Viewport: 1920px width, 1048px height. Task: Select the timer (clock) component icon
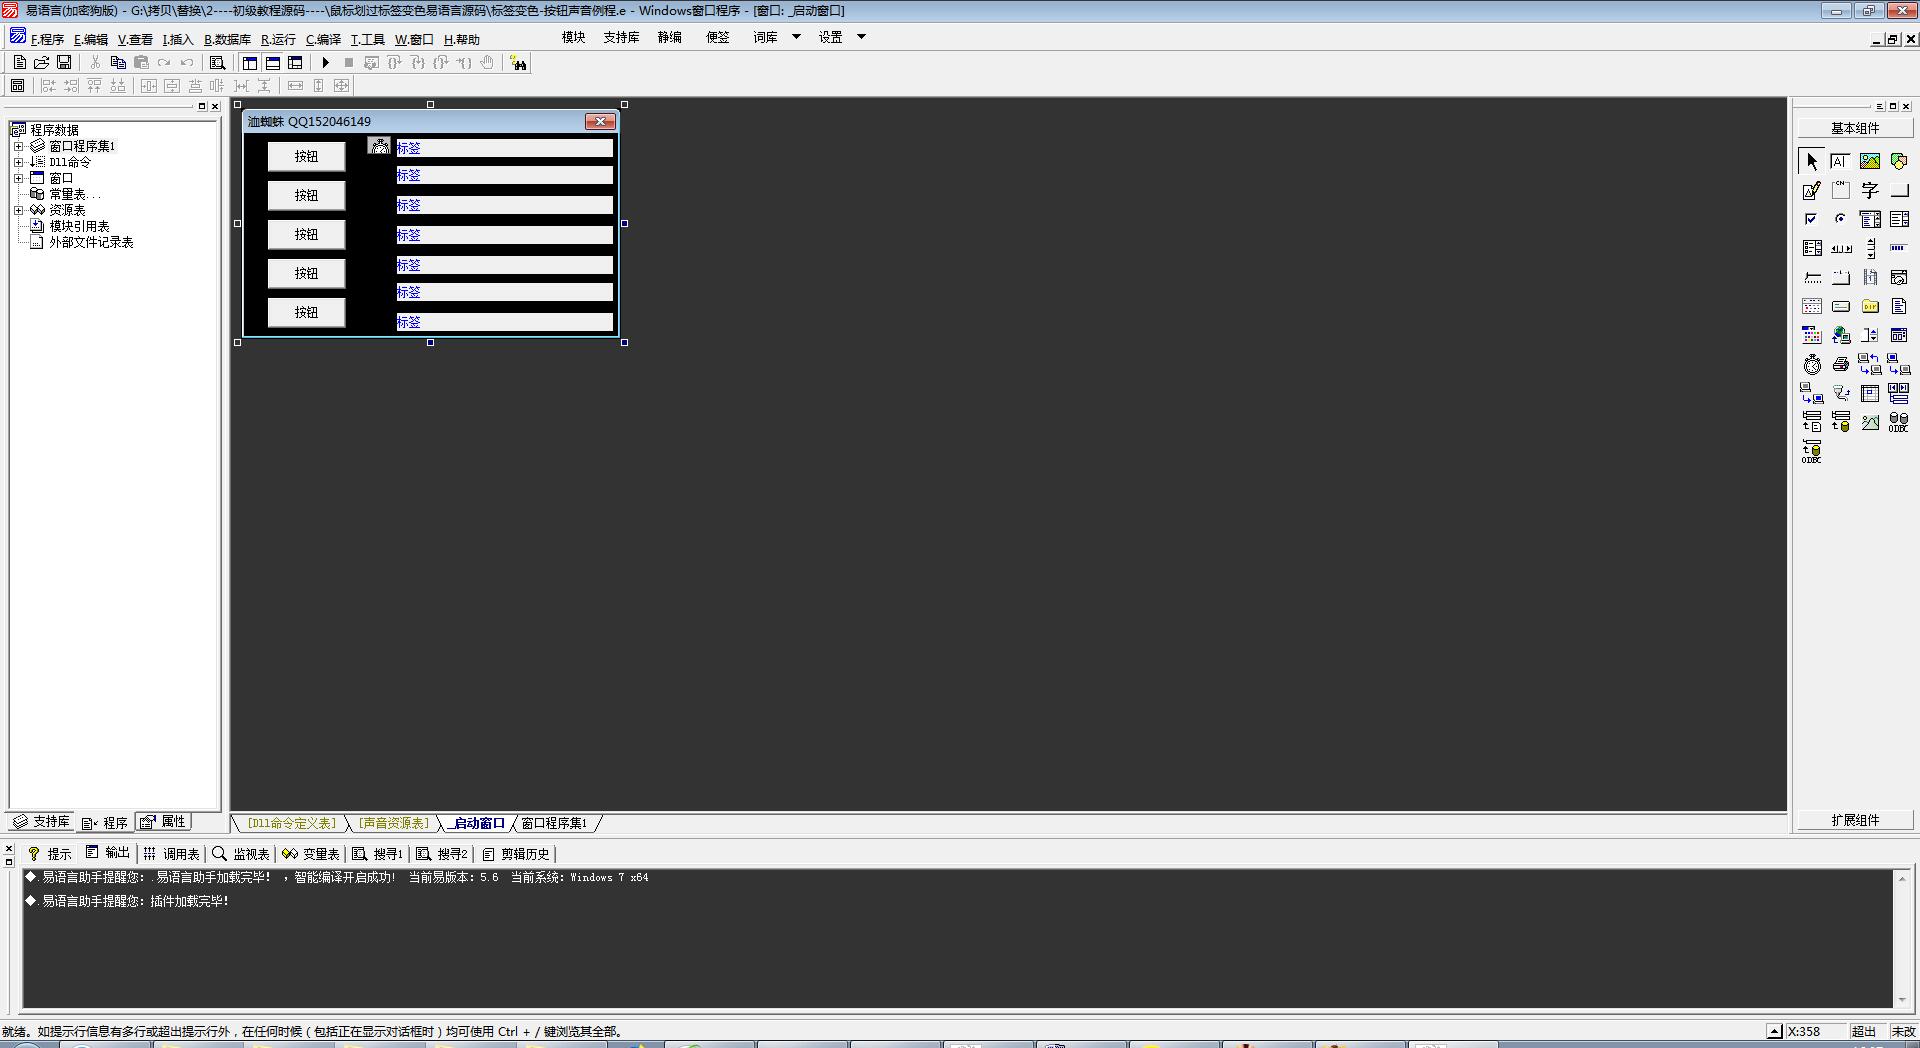tap(1811, 365)
